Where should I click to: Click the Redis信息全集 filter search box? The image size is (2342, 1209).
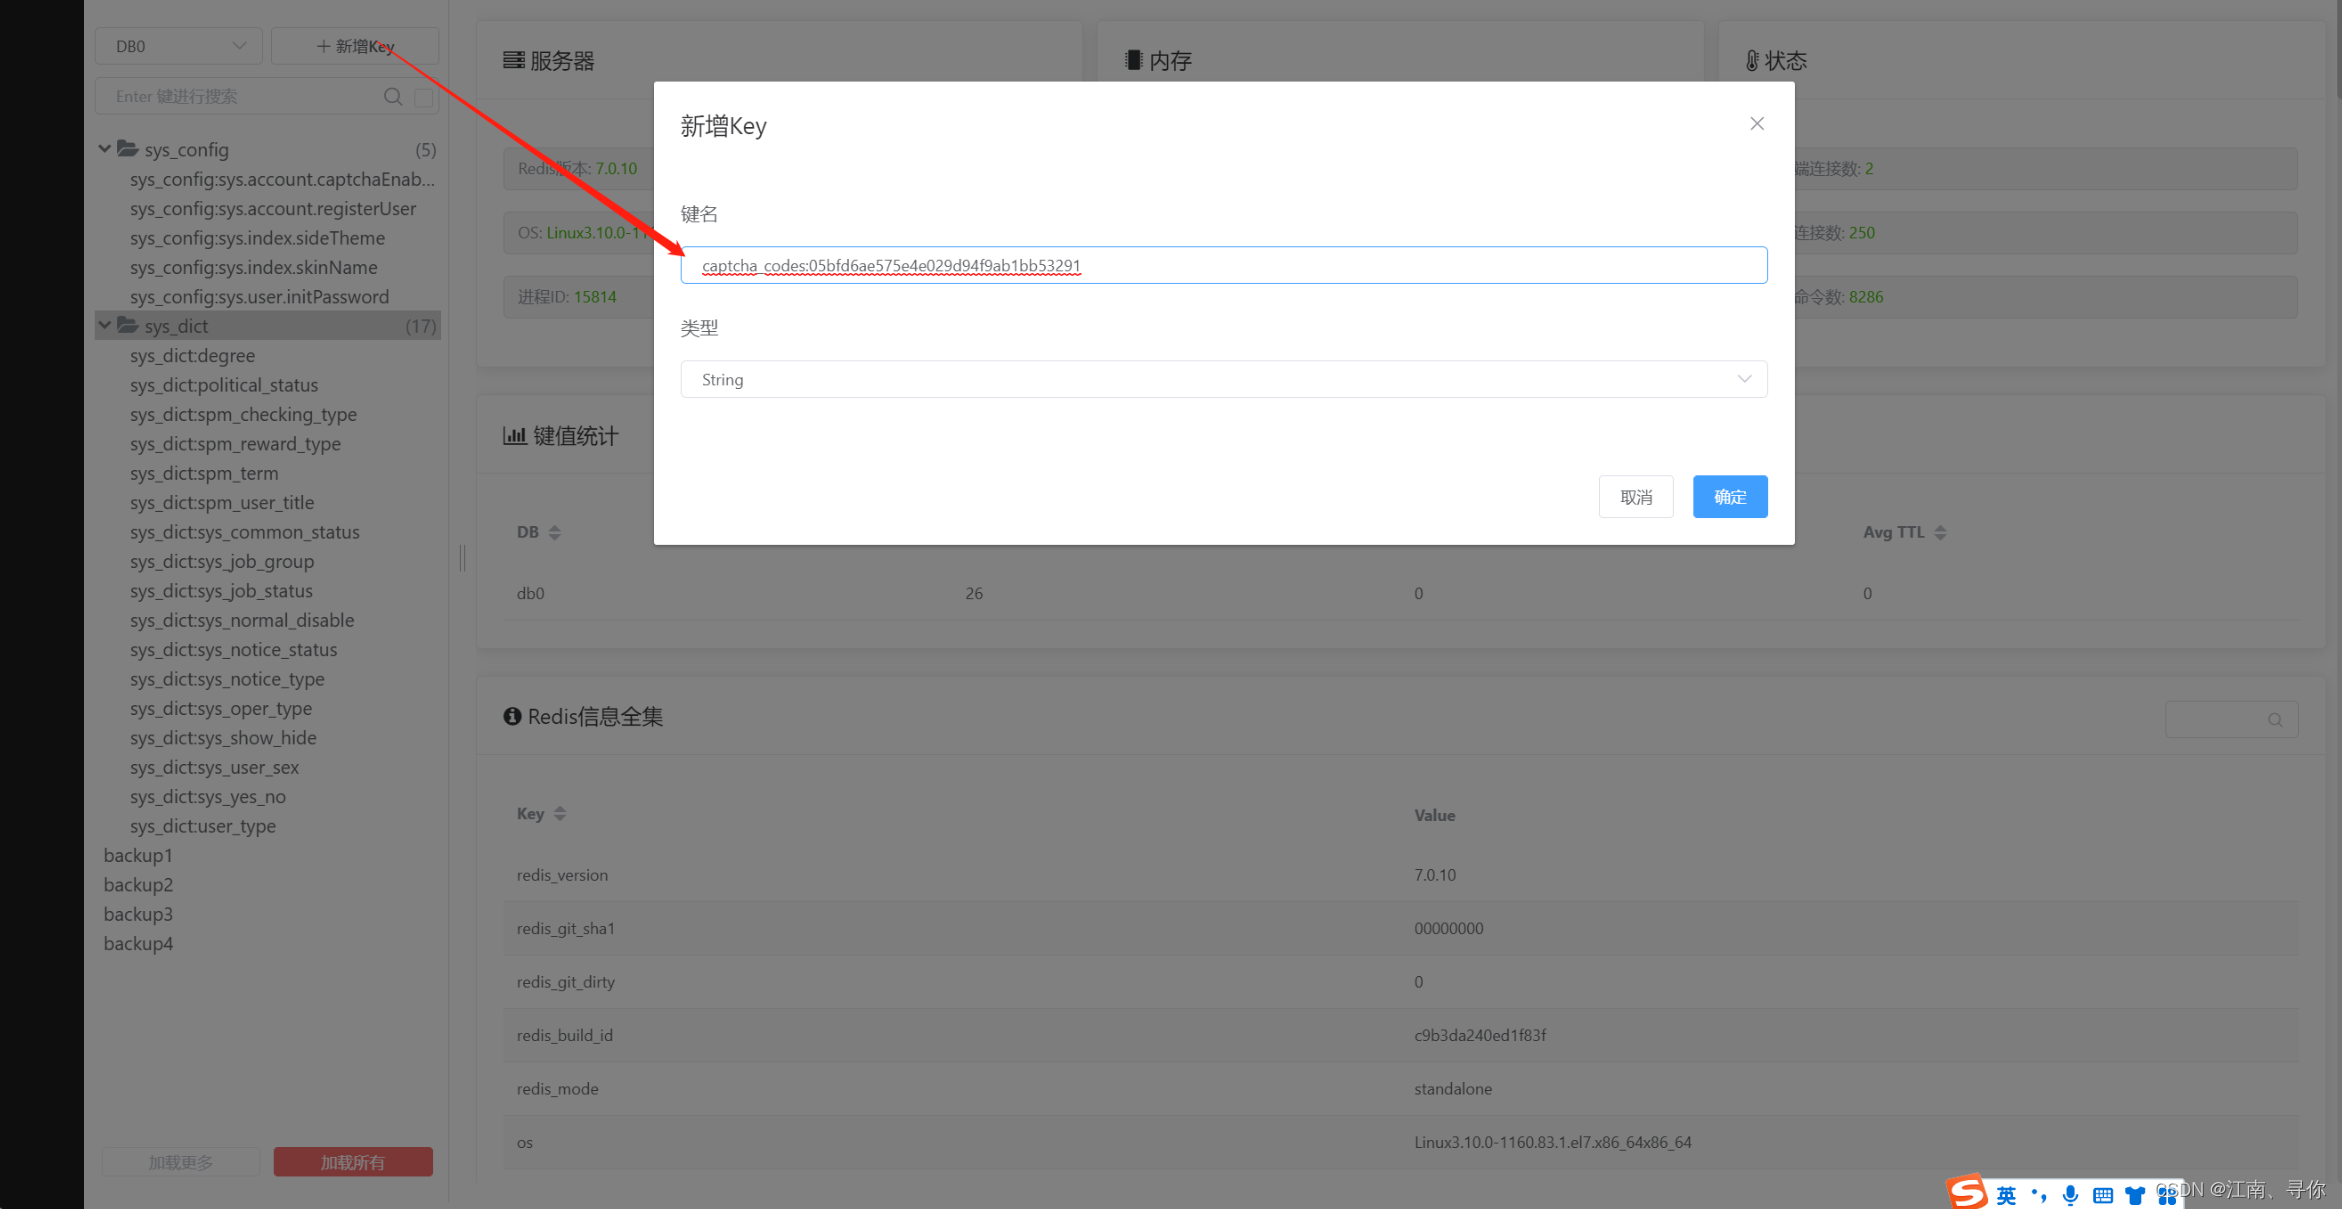[2231, 719]
